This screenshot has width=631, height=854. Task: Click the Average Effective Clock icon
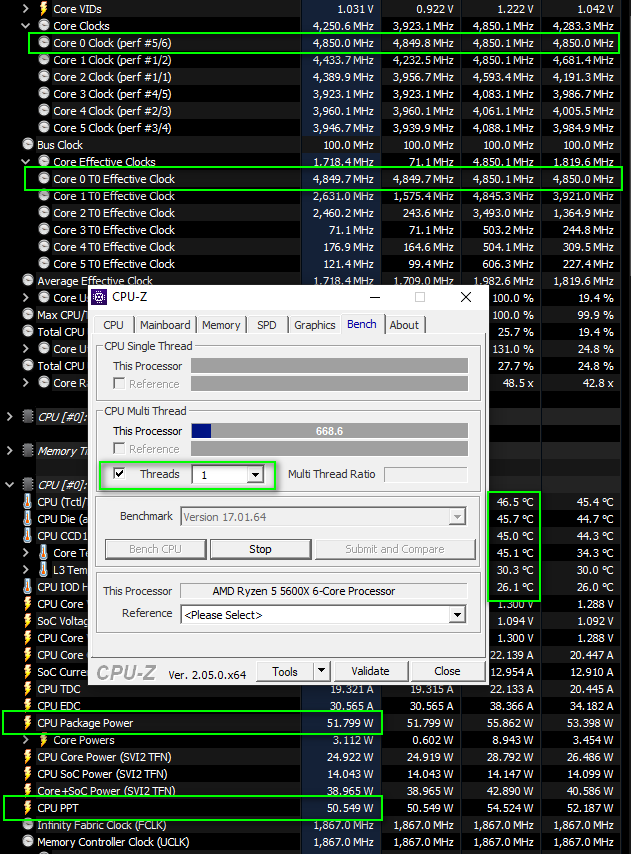[28, 280]
